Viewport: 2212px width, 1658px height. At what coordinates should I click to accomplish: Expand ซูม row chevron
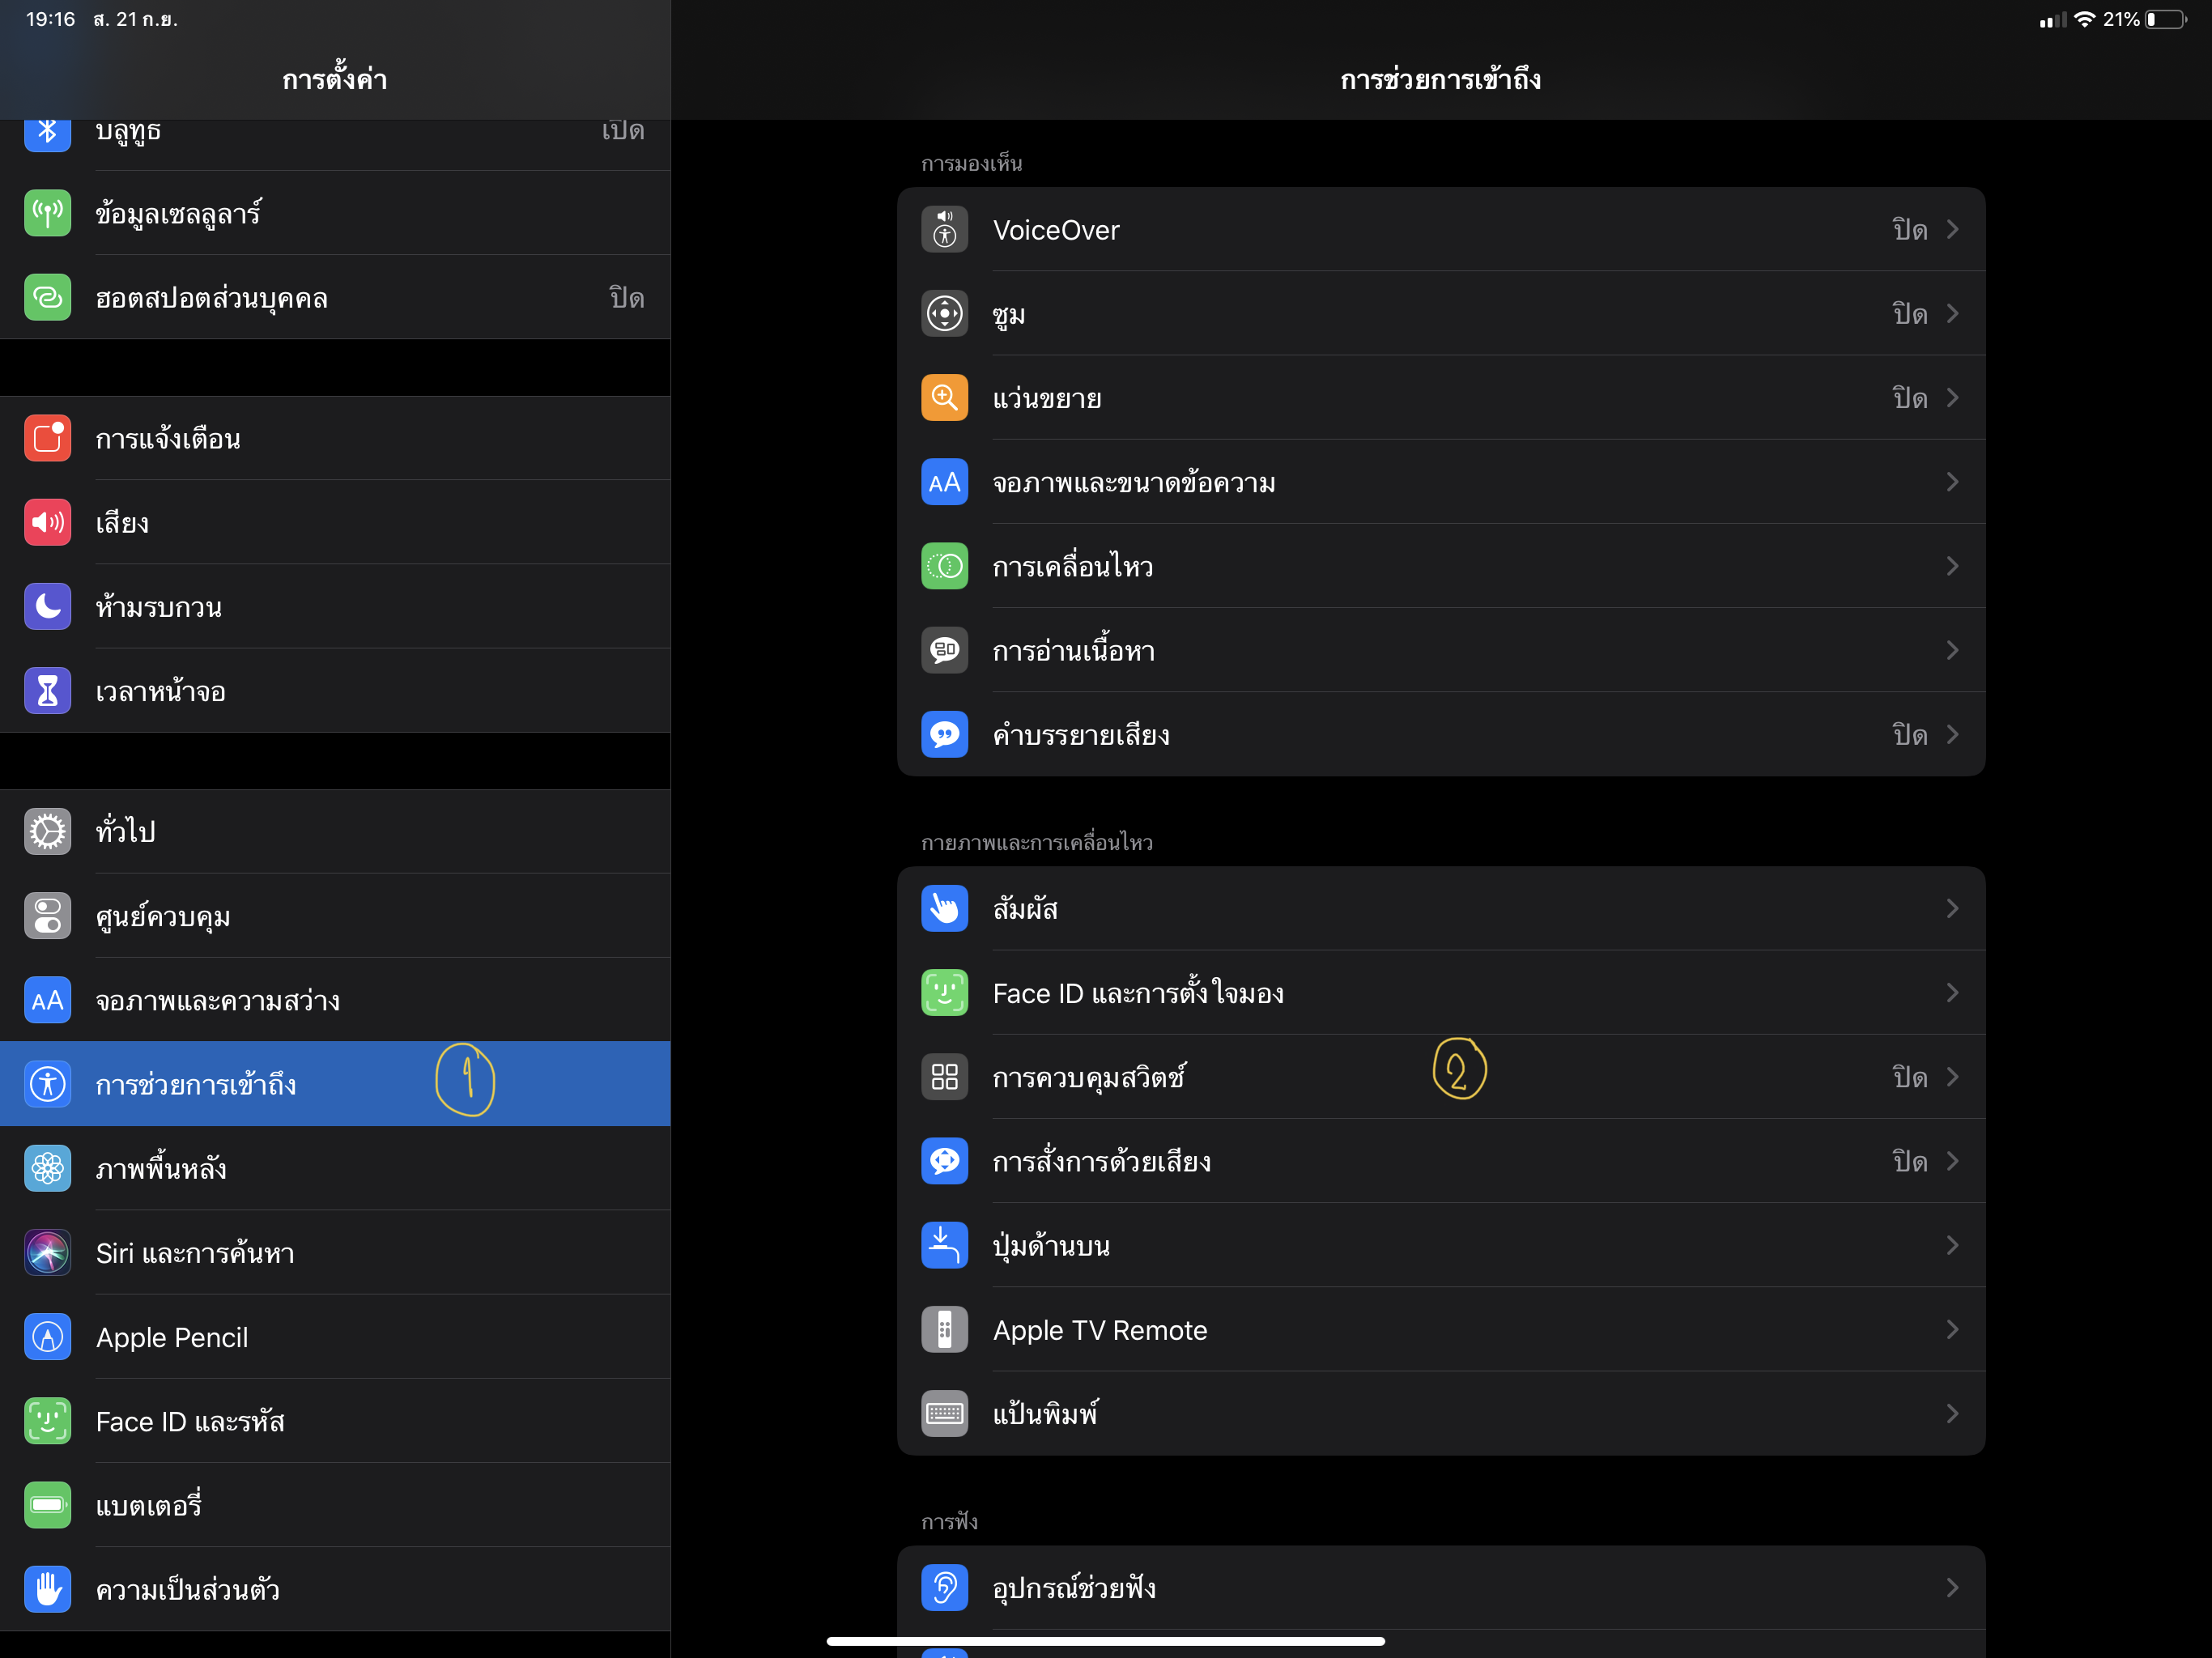point(1952,313)
